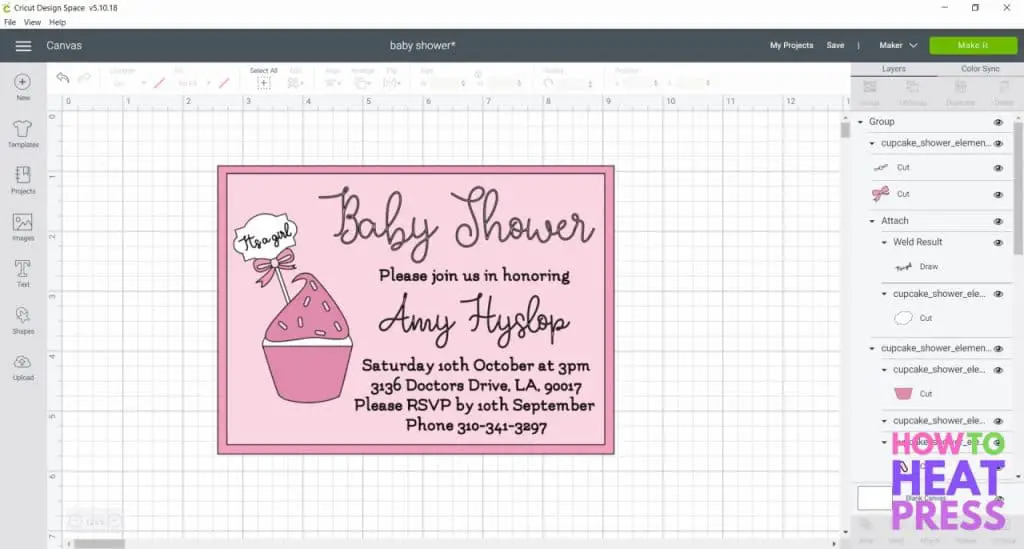
Task: Click the Delete icon in Layers panel
Action: [x=1004, y=87]
